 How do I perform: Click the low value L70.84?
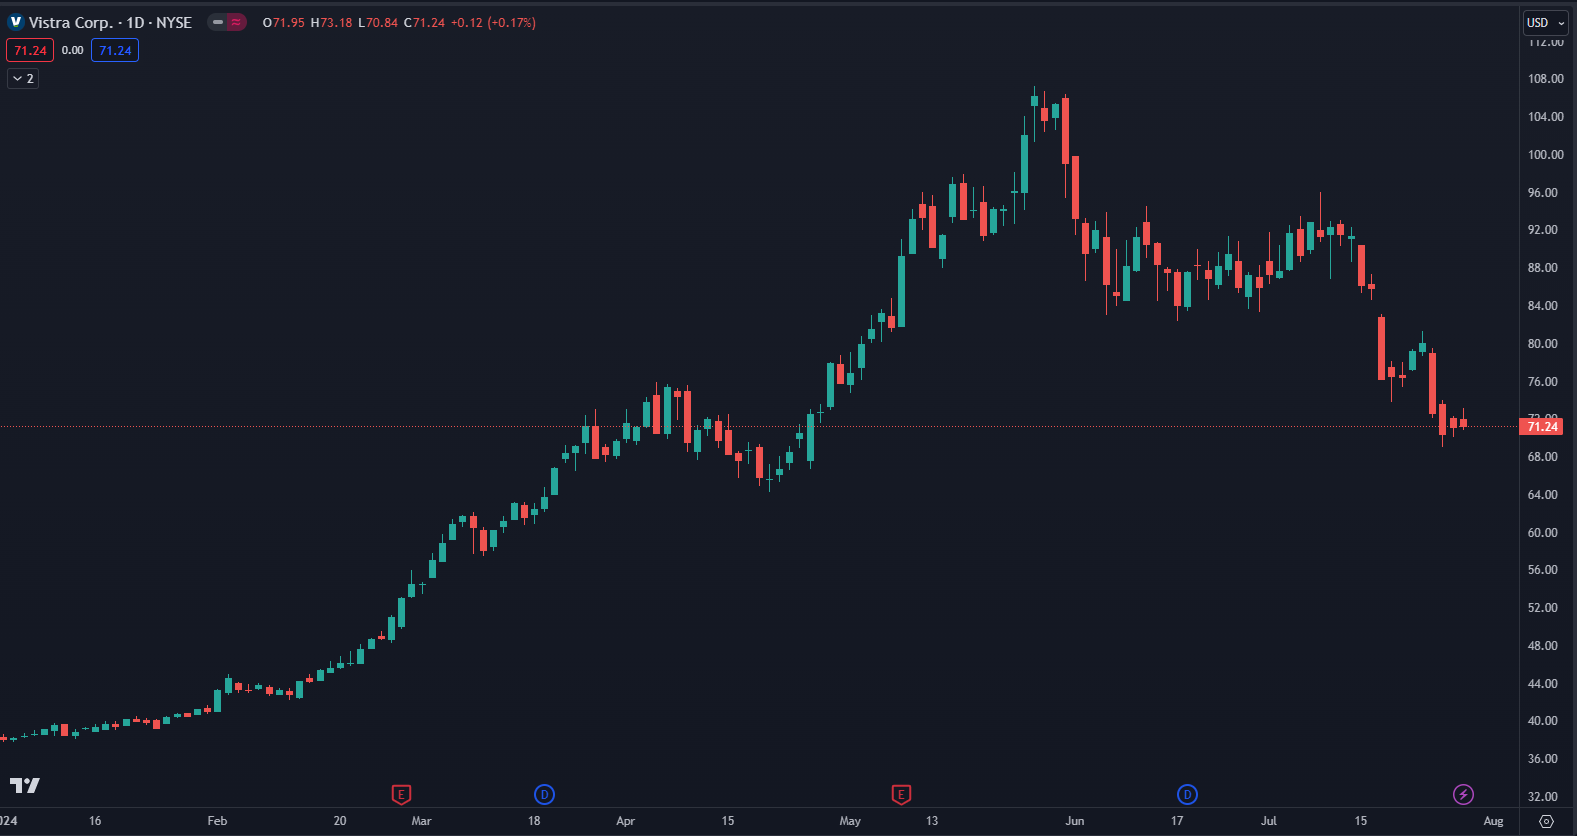pos(378,22)
